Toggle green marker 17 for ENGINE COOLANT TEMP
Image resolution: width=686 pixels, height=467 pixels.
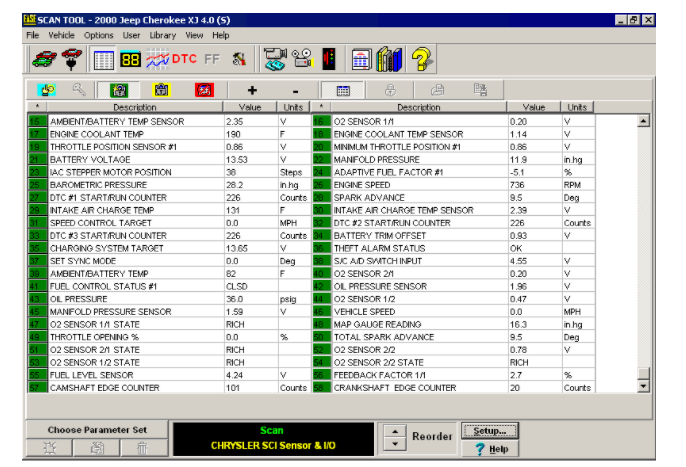pos(37,134)
